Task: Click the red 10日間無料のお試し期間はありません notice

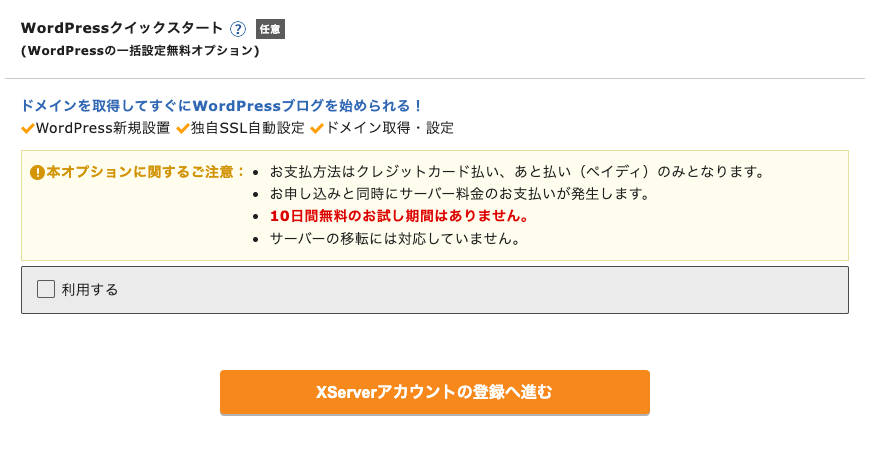Action: (x=399, y=216)
